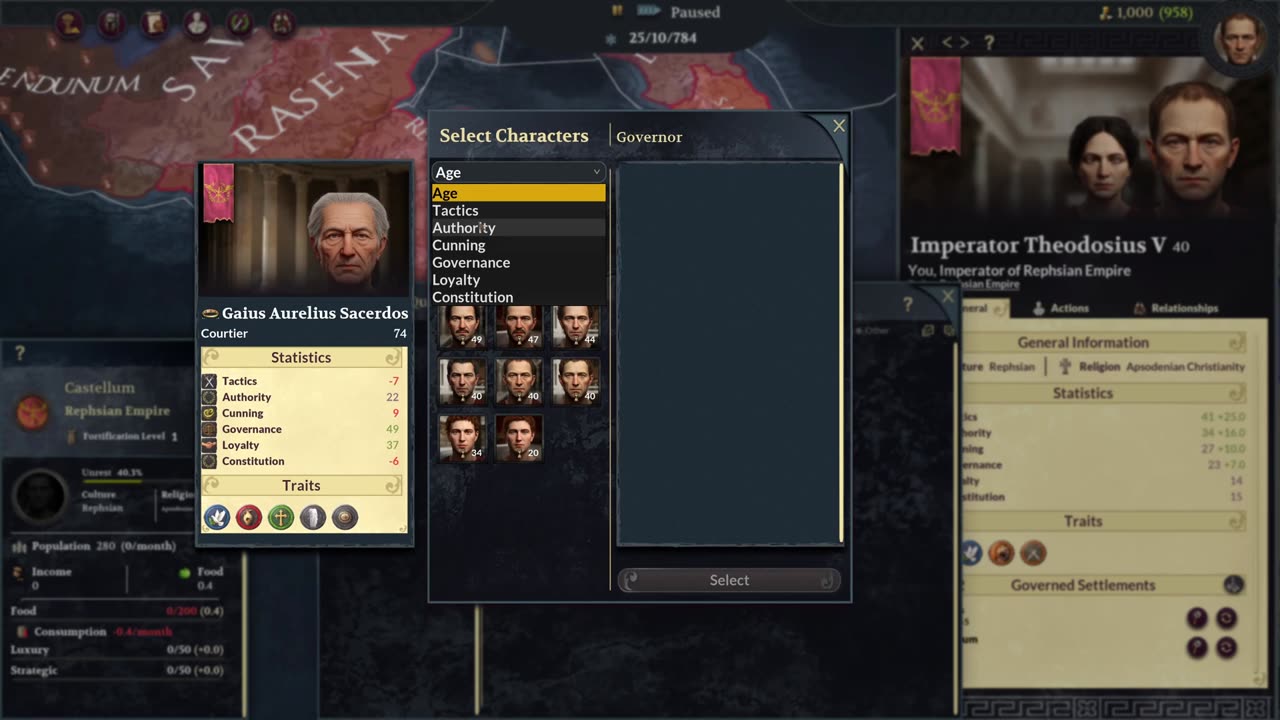The height and width of the screenshot is (720, 1280).
Task: Click the pause indicator next to Paused
Action: pos(617,11)
